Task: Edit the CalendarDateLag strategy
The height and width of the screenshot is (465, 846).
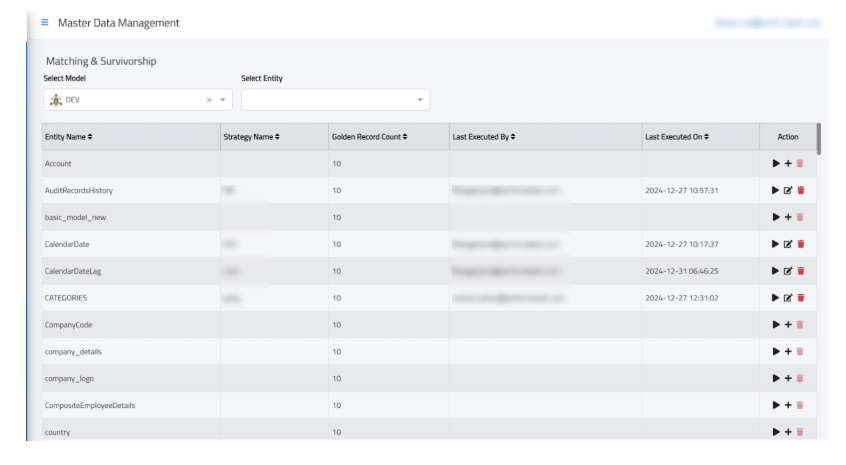Action: click(x=788, y=271)
